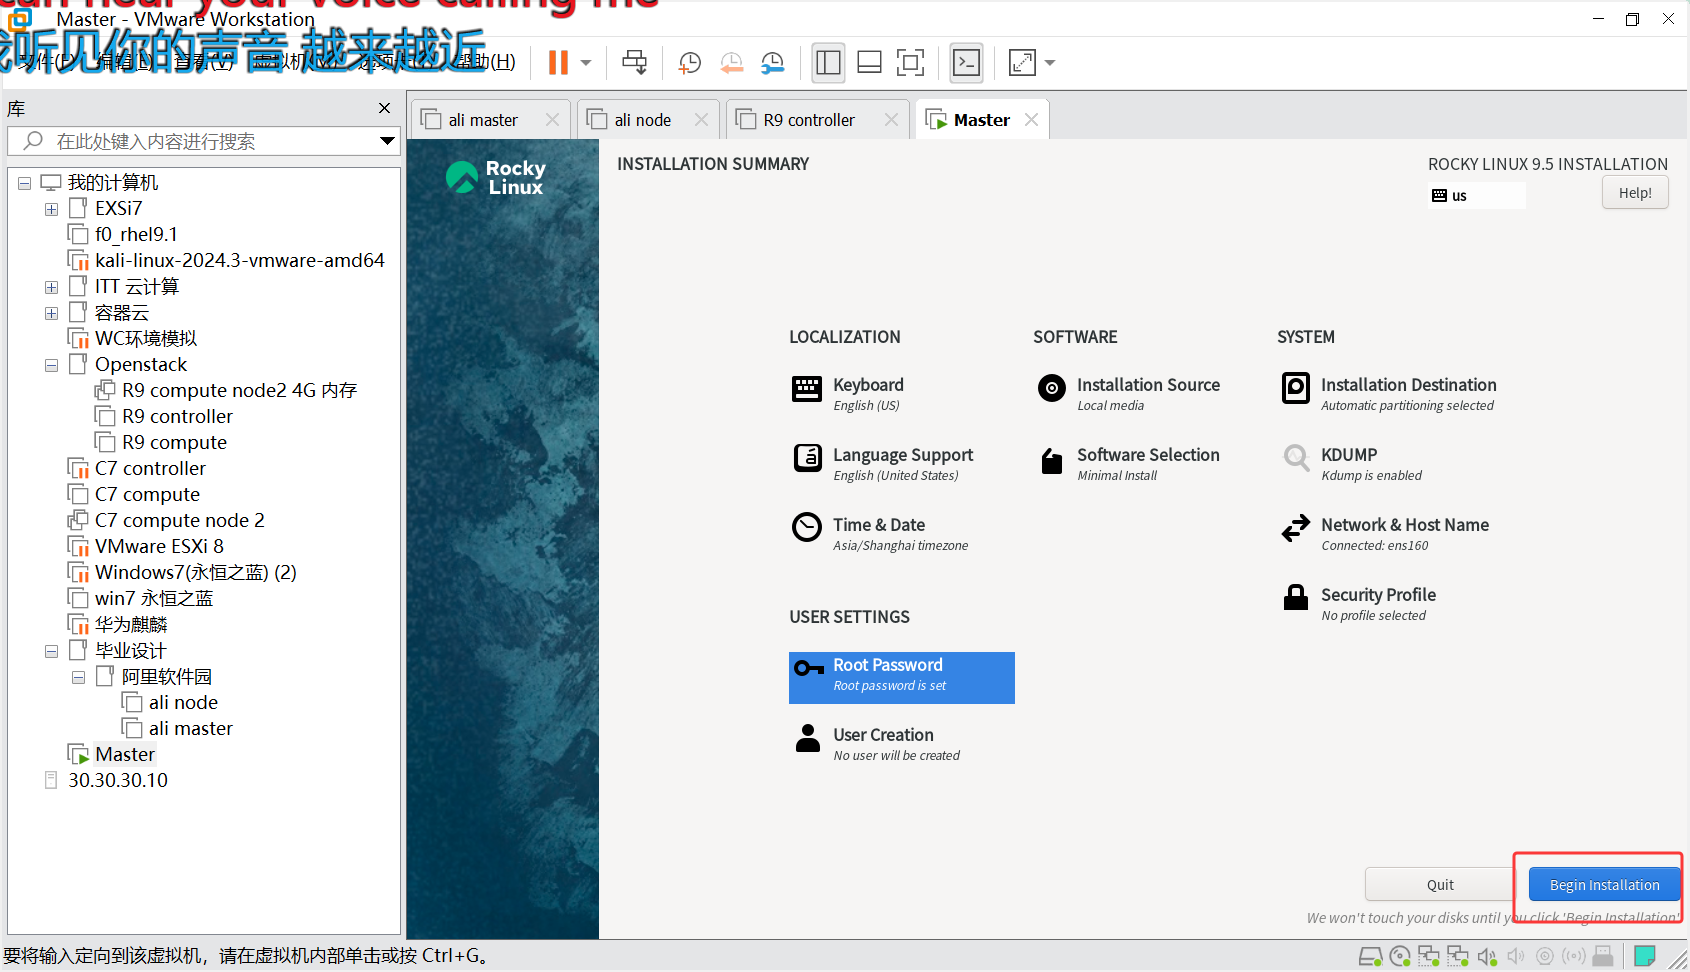The image size is (1690, 972).
Task: Switch to the ali master tab
Action: (x=483, y=120)
